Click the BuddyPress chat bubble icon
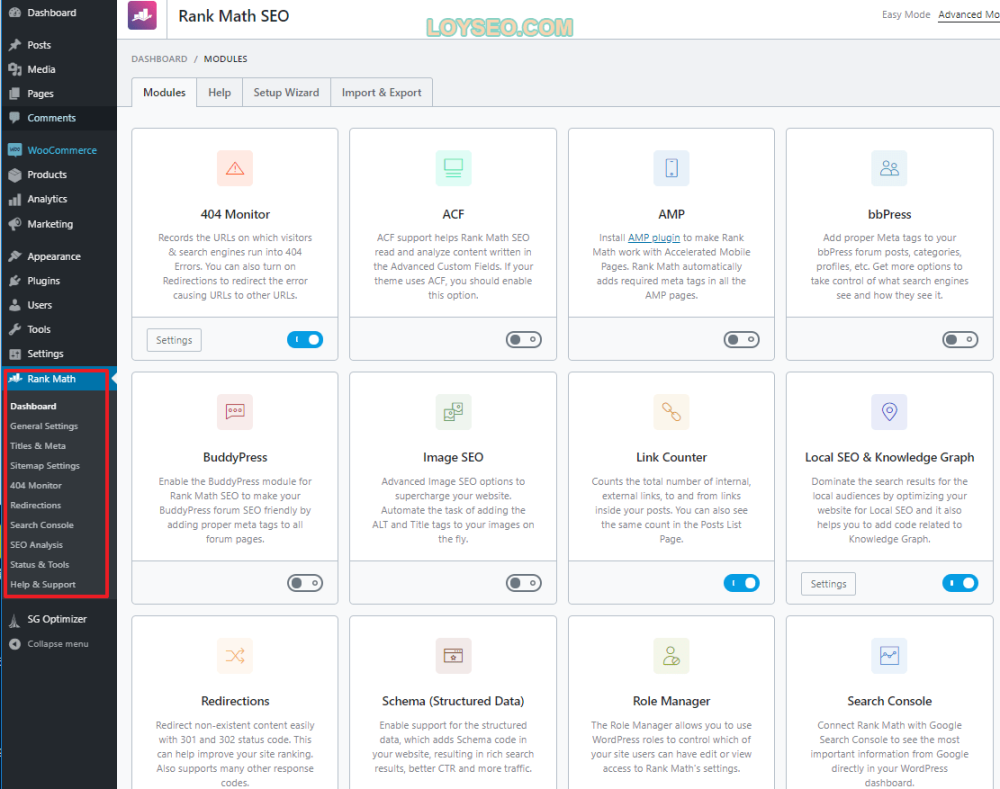1000x789 pixels. [x=235, y=411]
